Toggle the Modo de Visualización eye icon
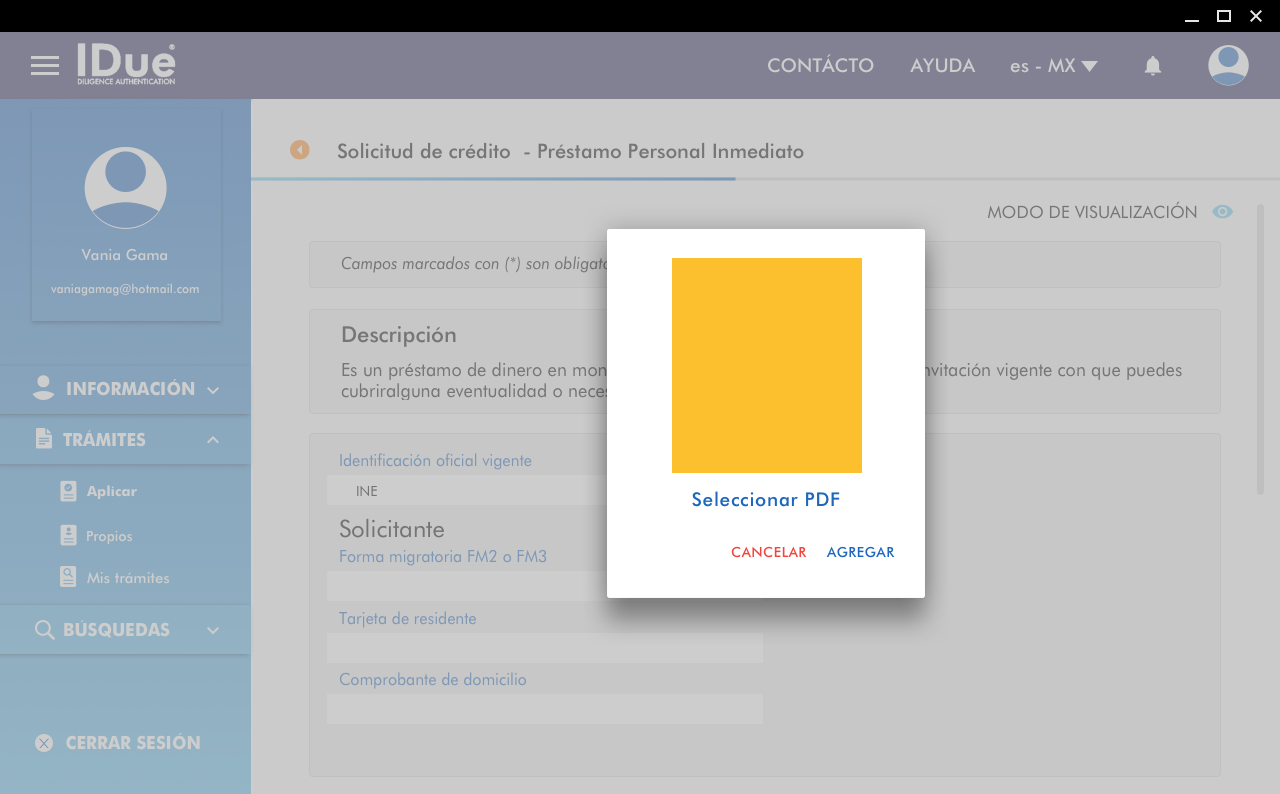 (1222, 212)
